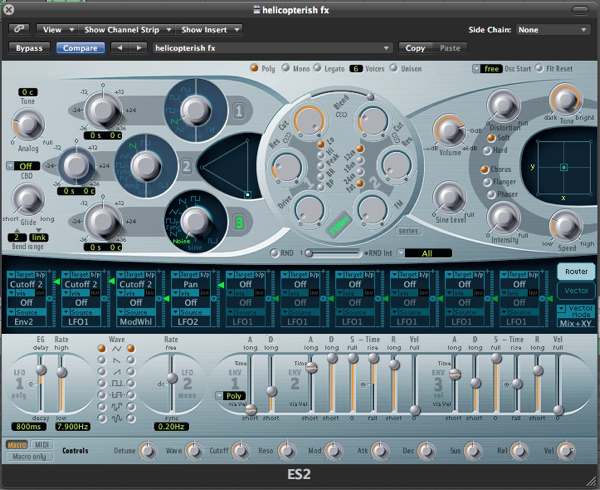The image size is (600, 490).
Task: Select Hard distortion type
Action: 487,151
